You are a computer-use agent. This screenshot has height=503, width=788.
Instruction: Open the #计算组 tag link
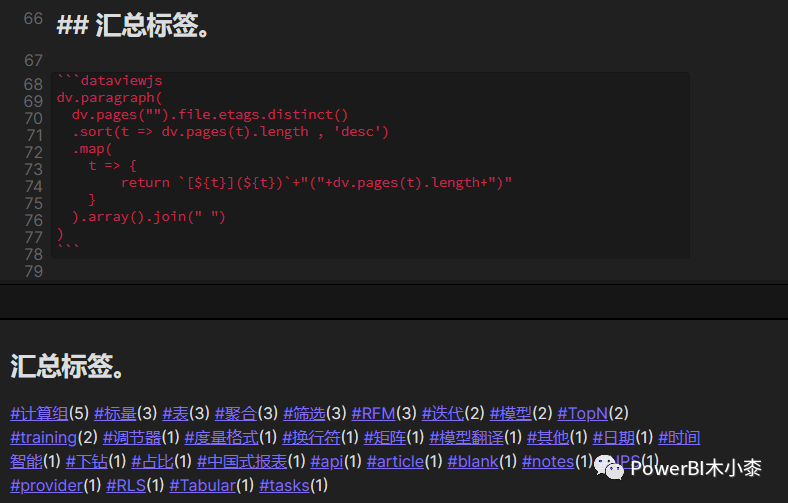(39, 414)
